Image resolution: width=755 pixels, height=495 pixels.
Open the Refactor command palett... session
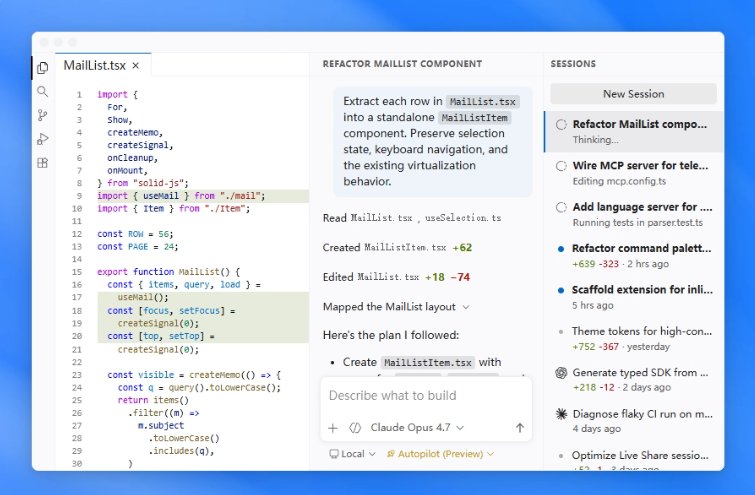(x=634, y=256)
